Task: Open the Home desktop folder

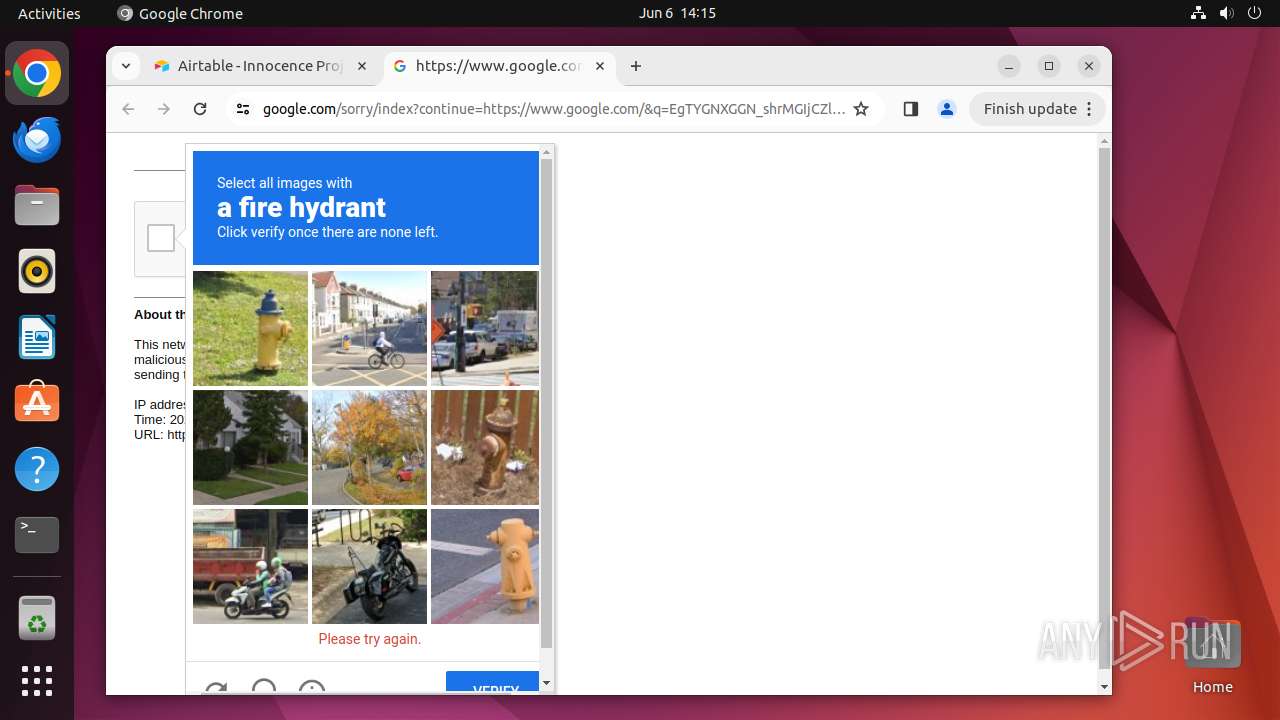Action: pyautogui.click(x=1212, y=656)
